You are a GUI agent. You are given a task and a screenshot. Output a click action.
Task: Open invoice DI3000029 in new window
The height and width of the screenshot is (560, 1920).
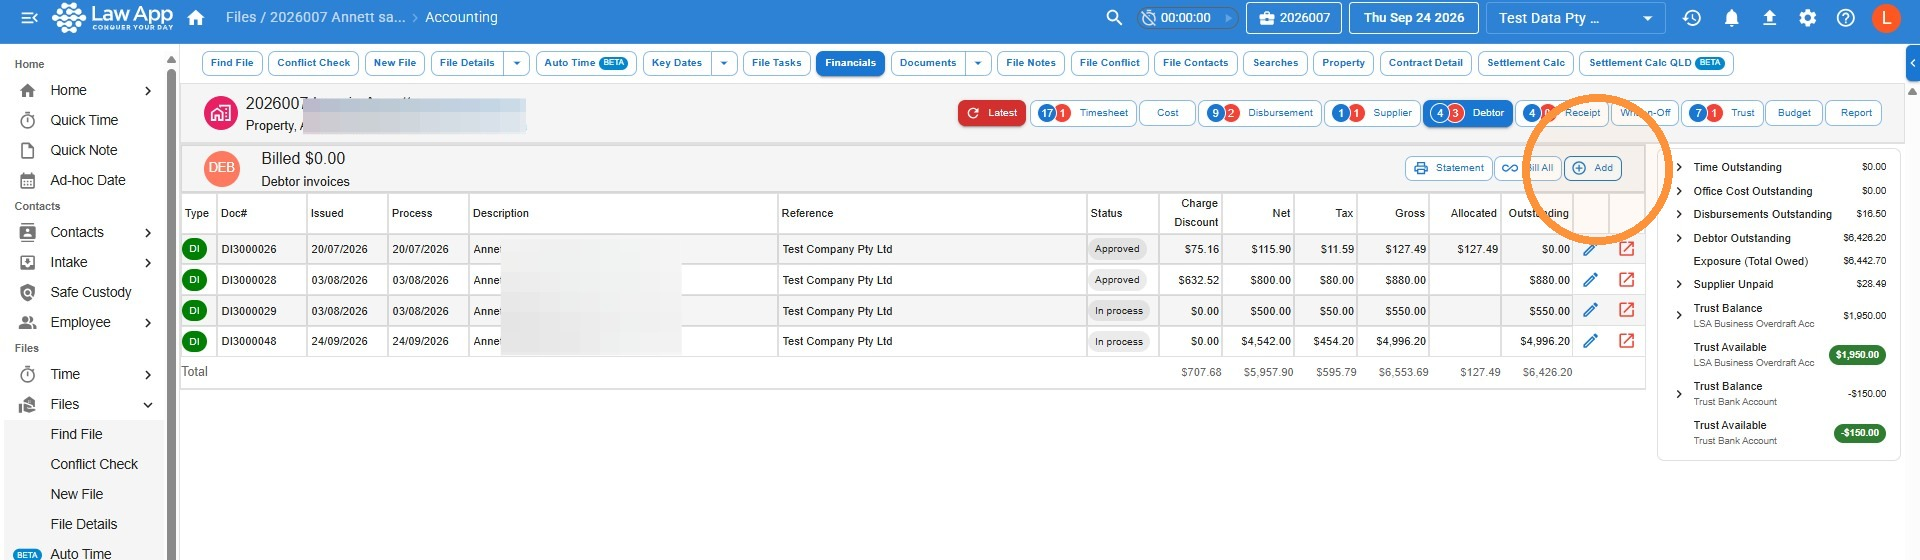point(1627,310)
